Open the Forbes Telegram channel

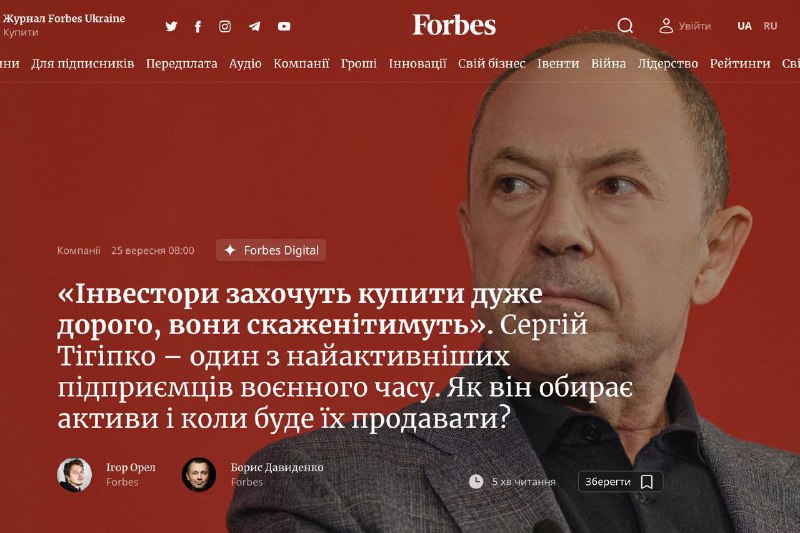click(254, 27)
